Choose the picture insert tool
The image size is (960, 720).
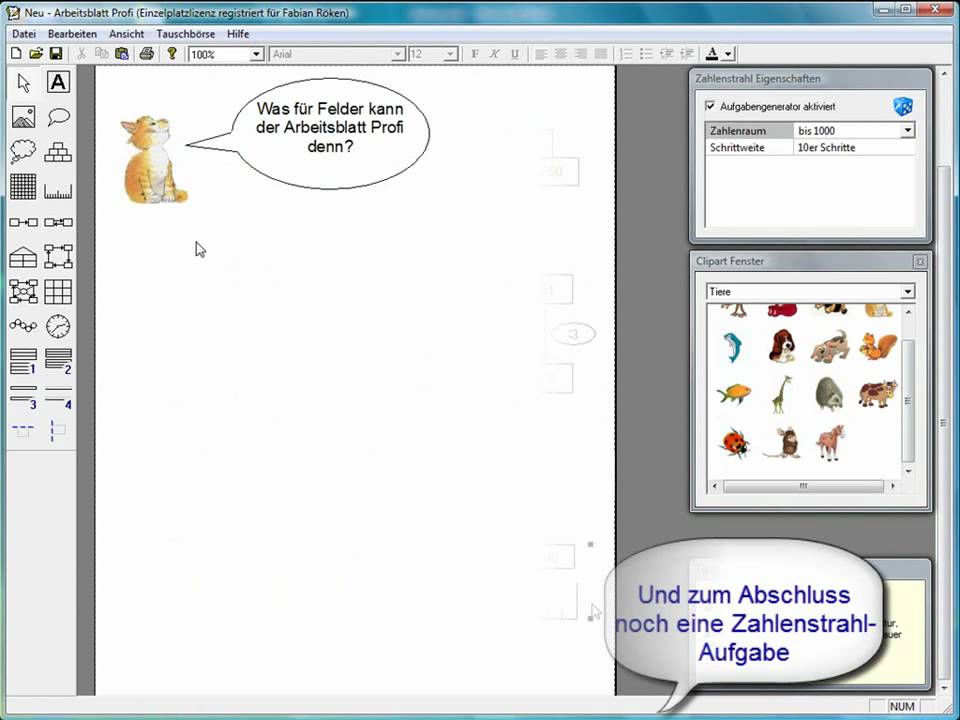pos(23,117)
